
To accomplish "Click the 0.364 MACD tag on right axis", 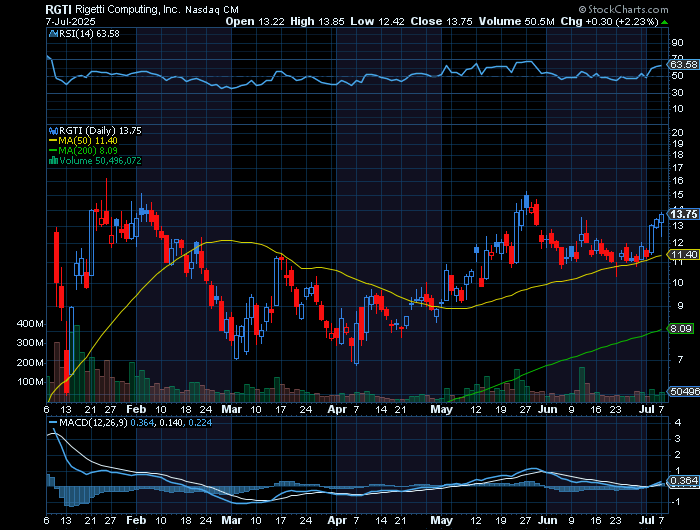I will (x=683, y=481).
